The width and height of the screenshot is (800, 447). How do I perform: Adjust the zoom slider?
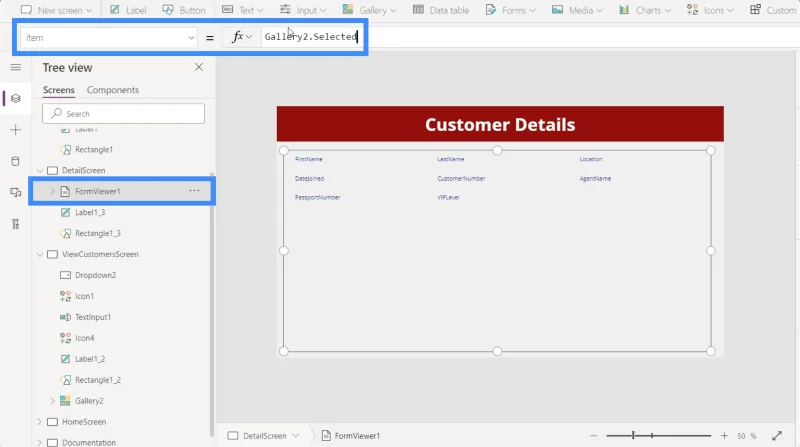659,436
